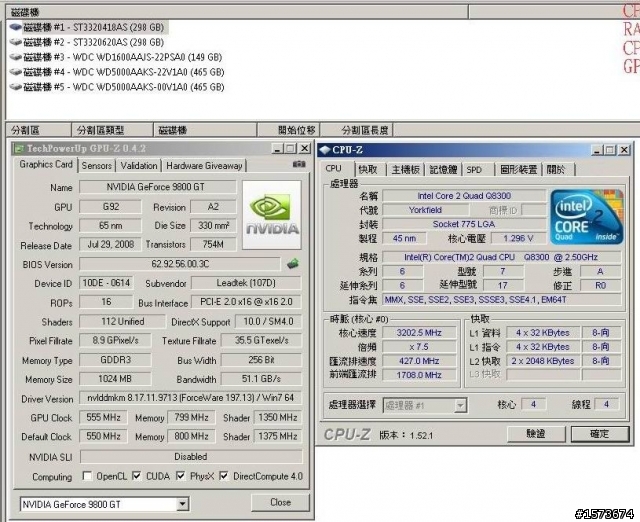
Task: Open the 主機板 mainboard tab
Action: coord(405,169)
